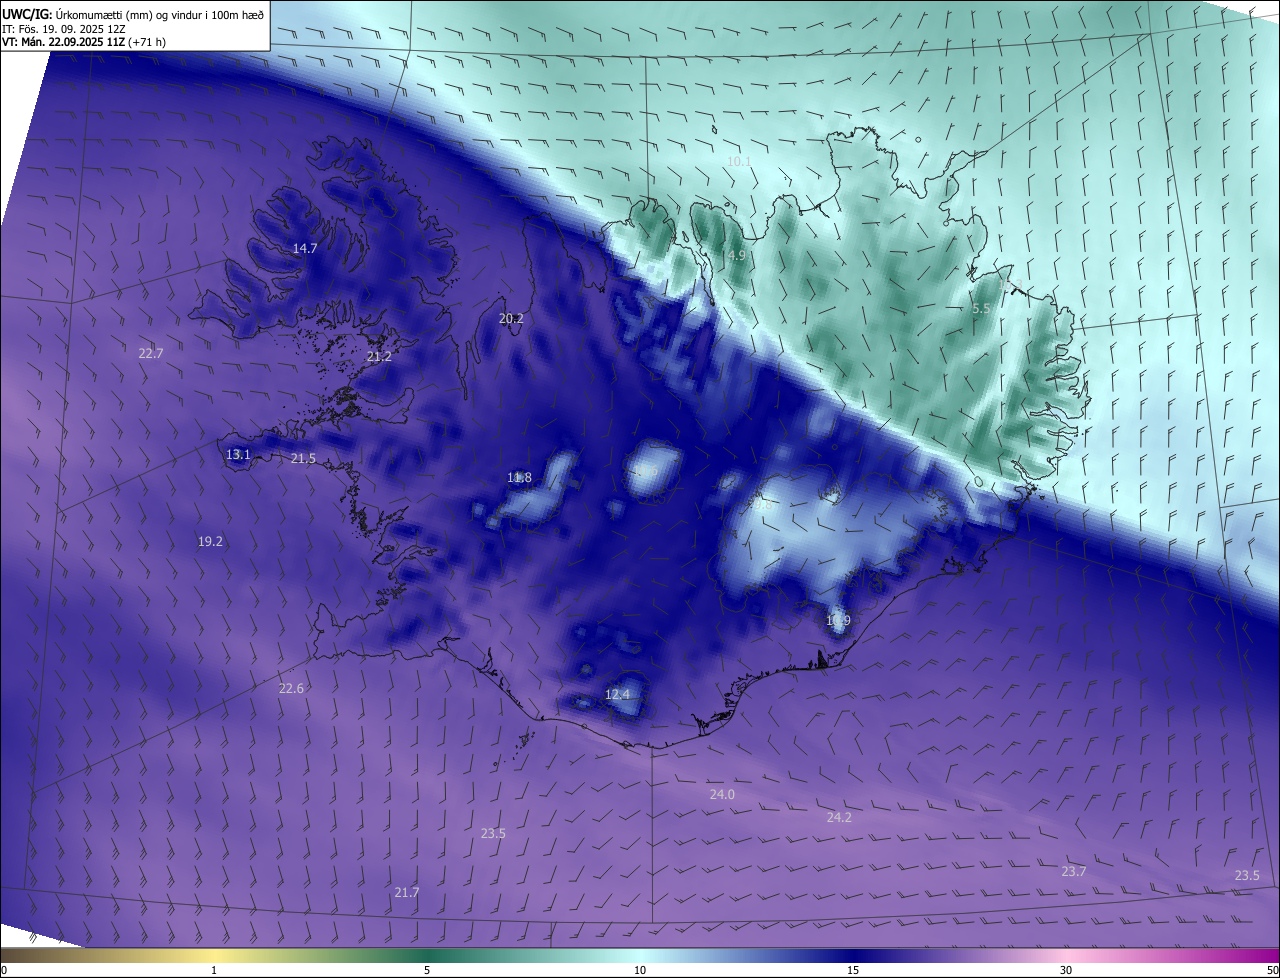Click the colorbar tick label 0

coord(4,970)
